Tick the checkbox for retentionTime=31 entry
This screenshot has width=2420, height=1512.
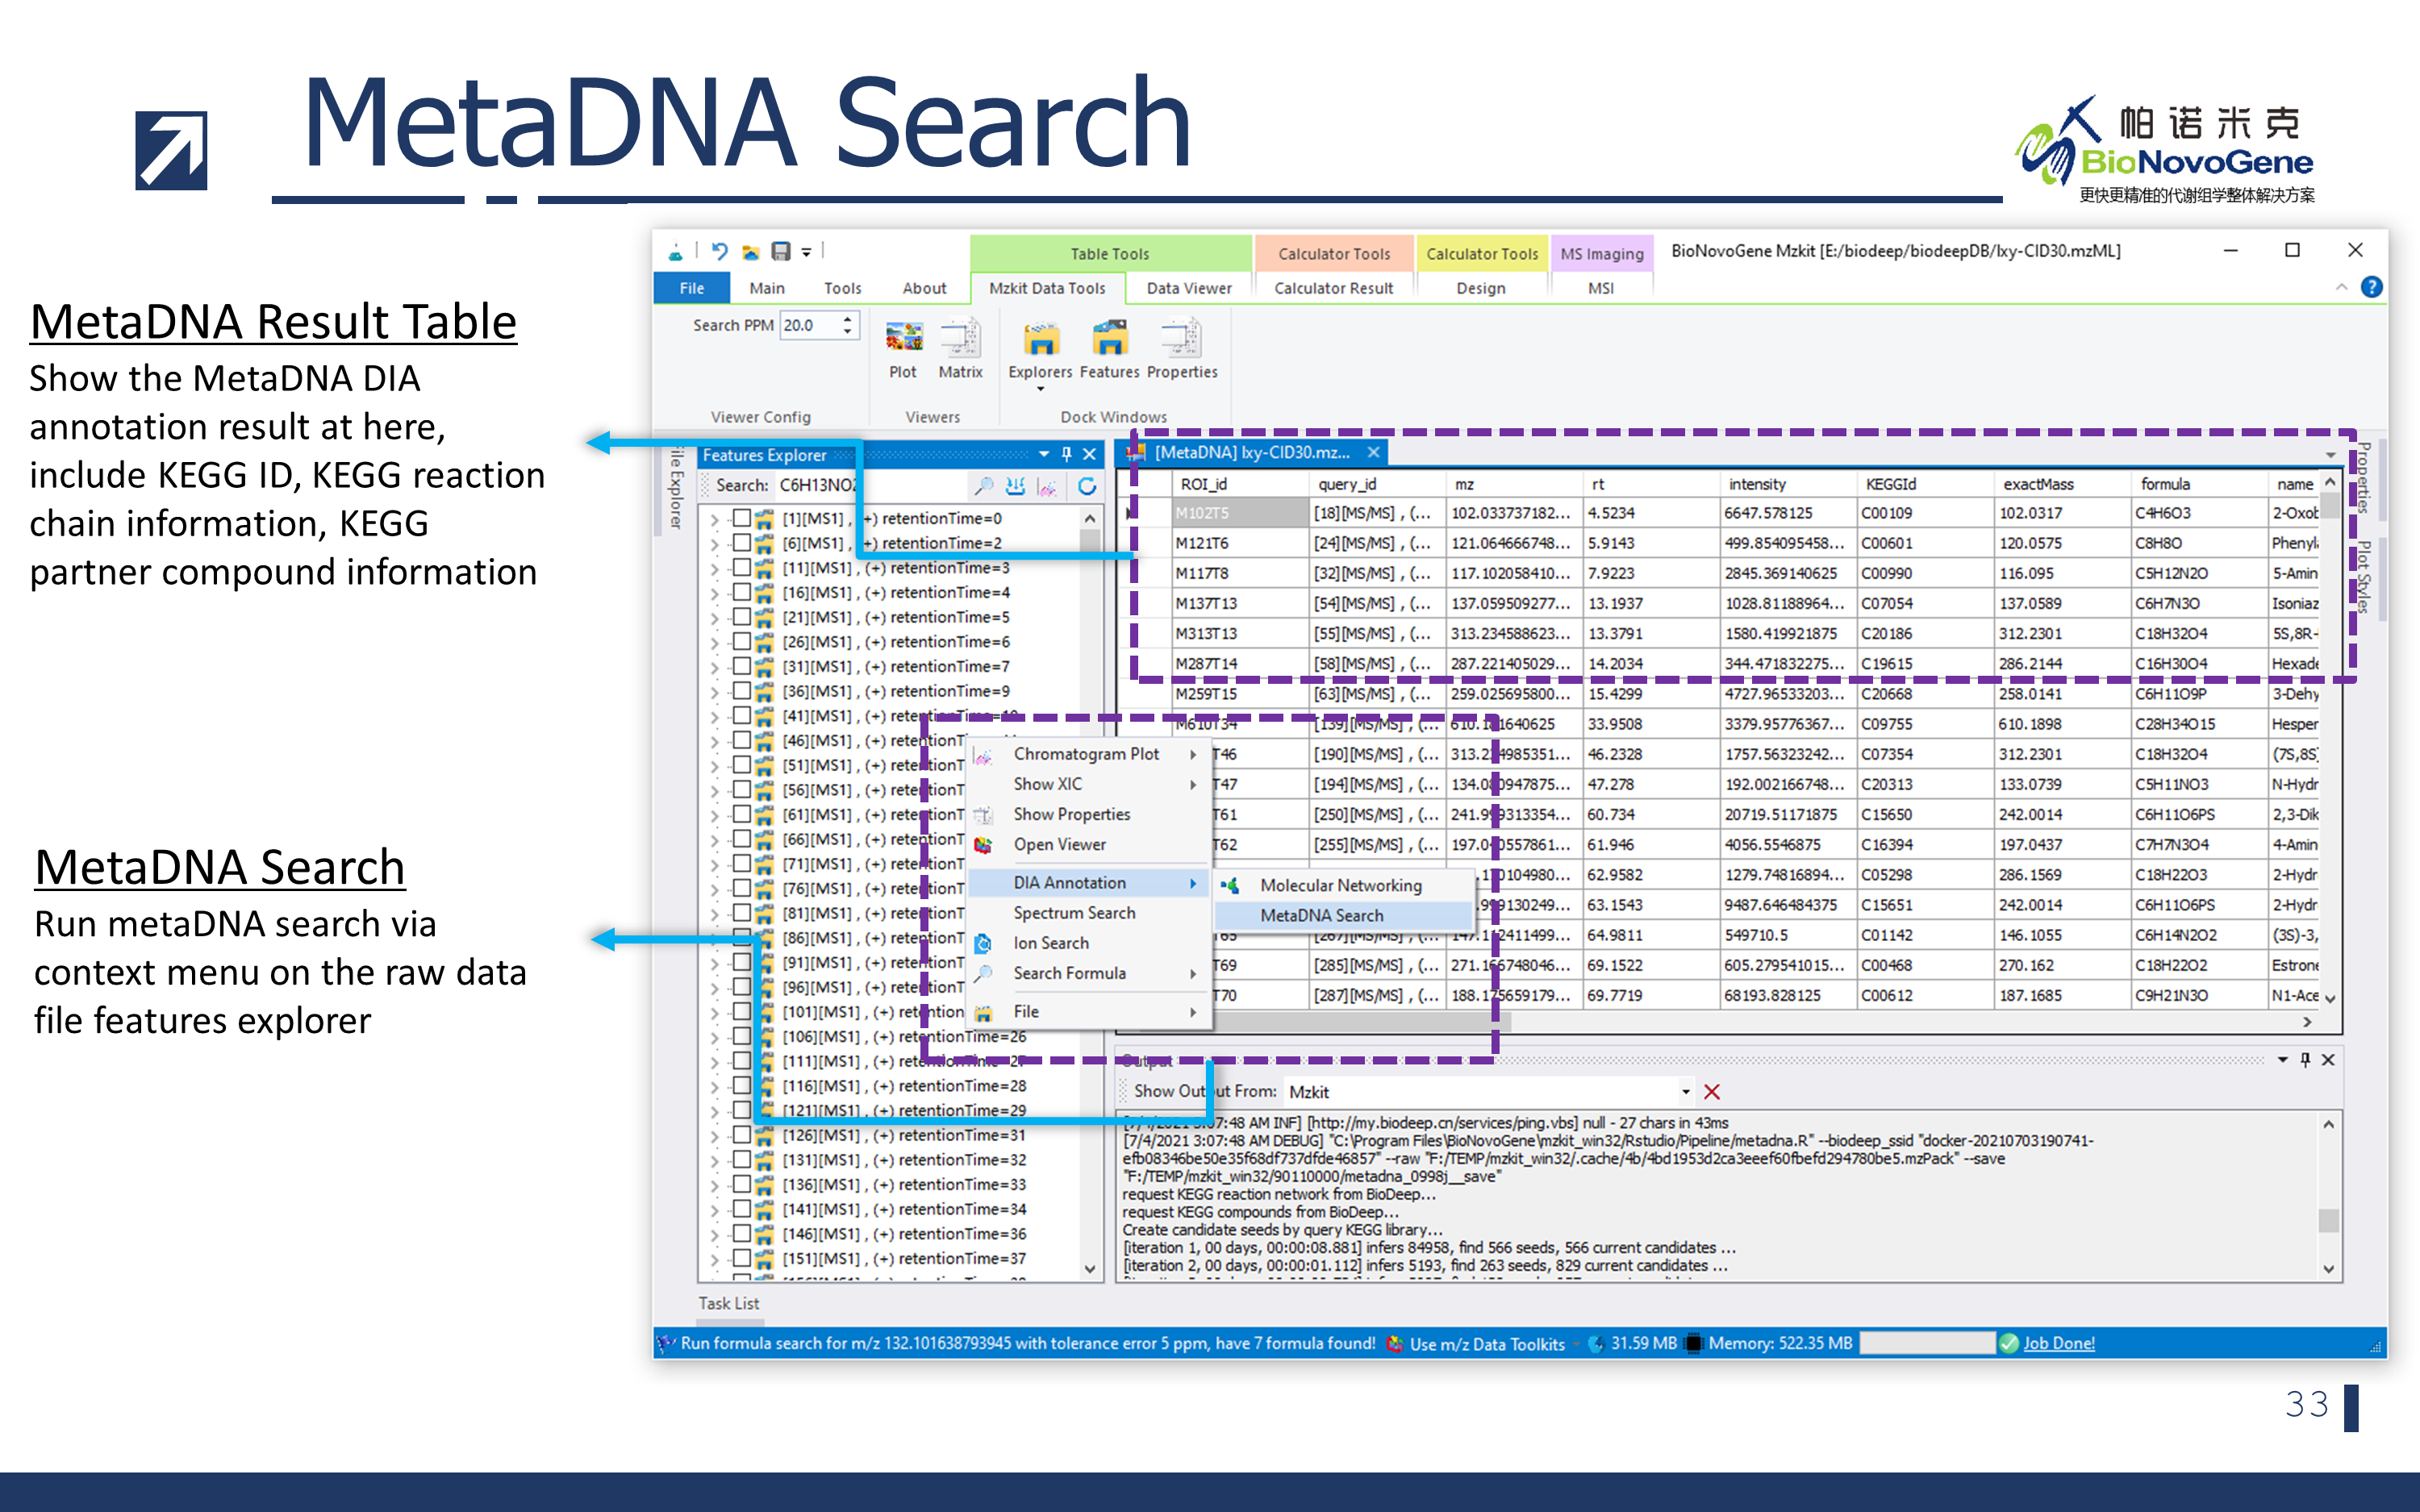742,1135
